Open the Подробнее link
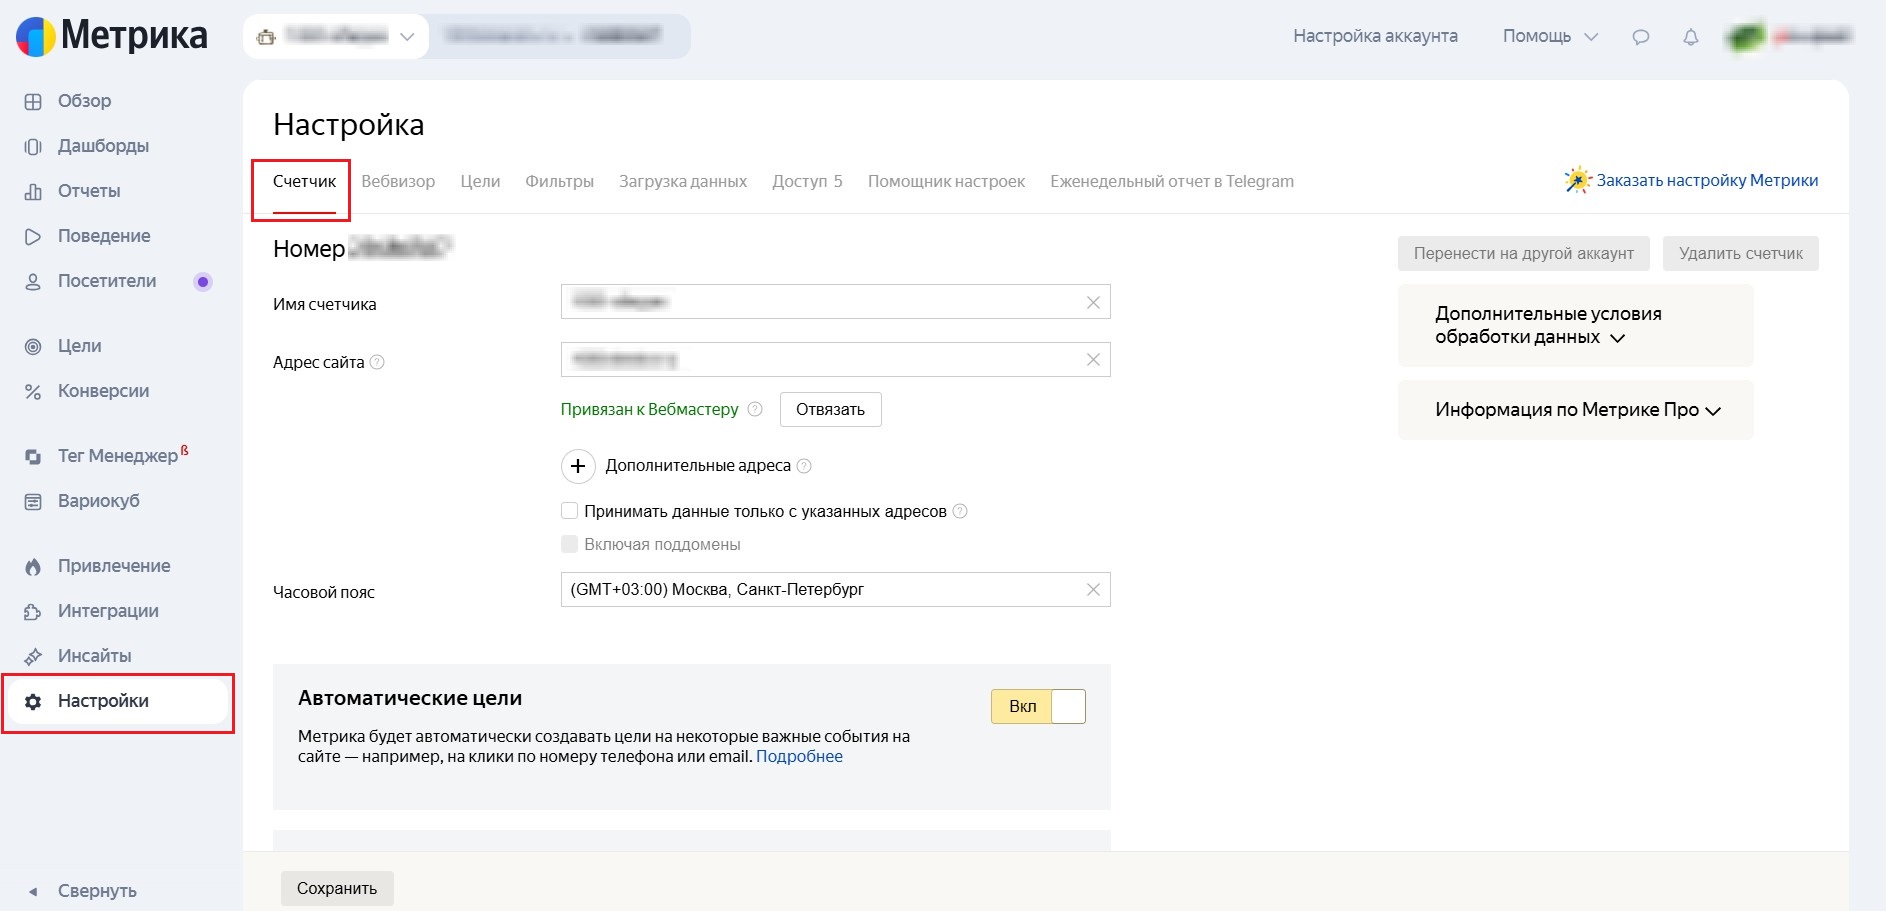Viewport: 1886px width, 911px height. coord(799,756)
